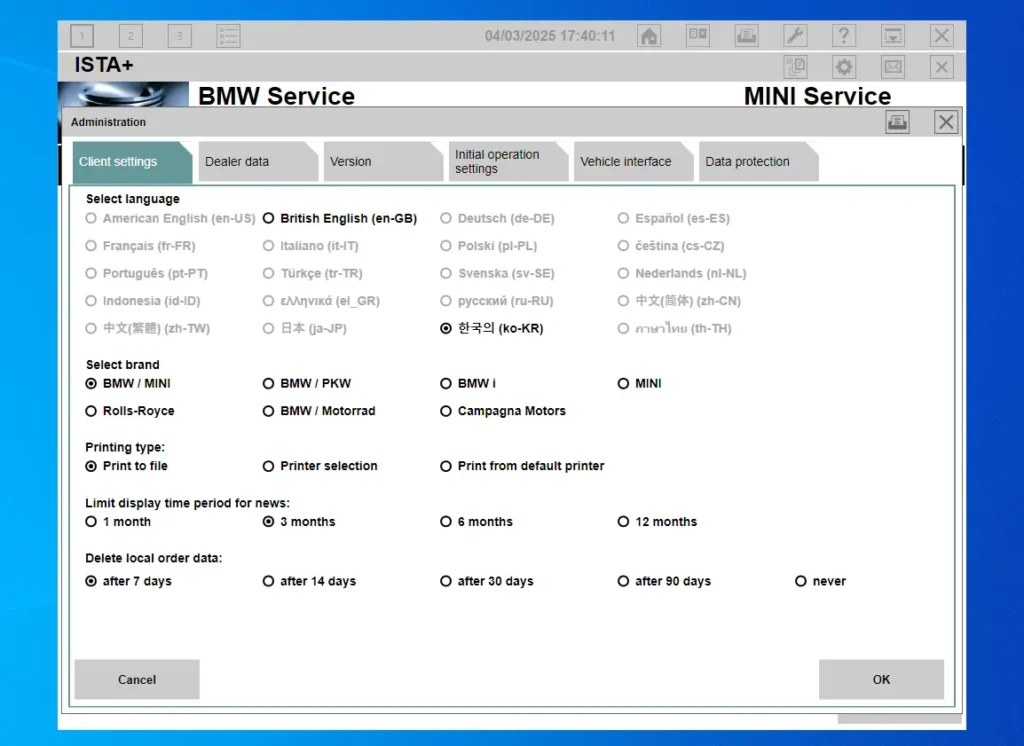The image size is (1024, 746).
Task: Open the home screen icon
Action: pyautogui.click(x=648, y=35)
